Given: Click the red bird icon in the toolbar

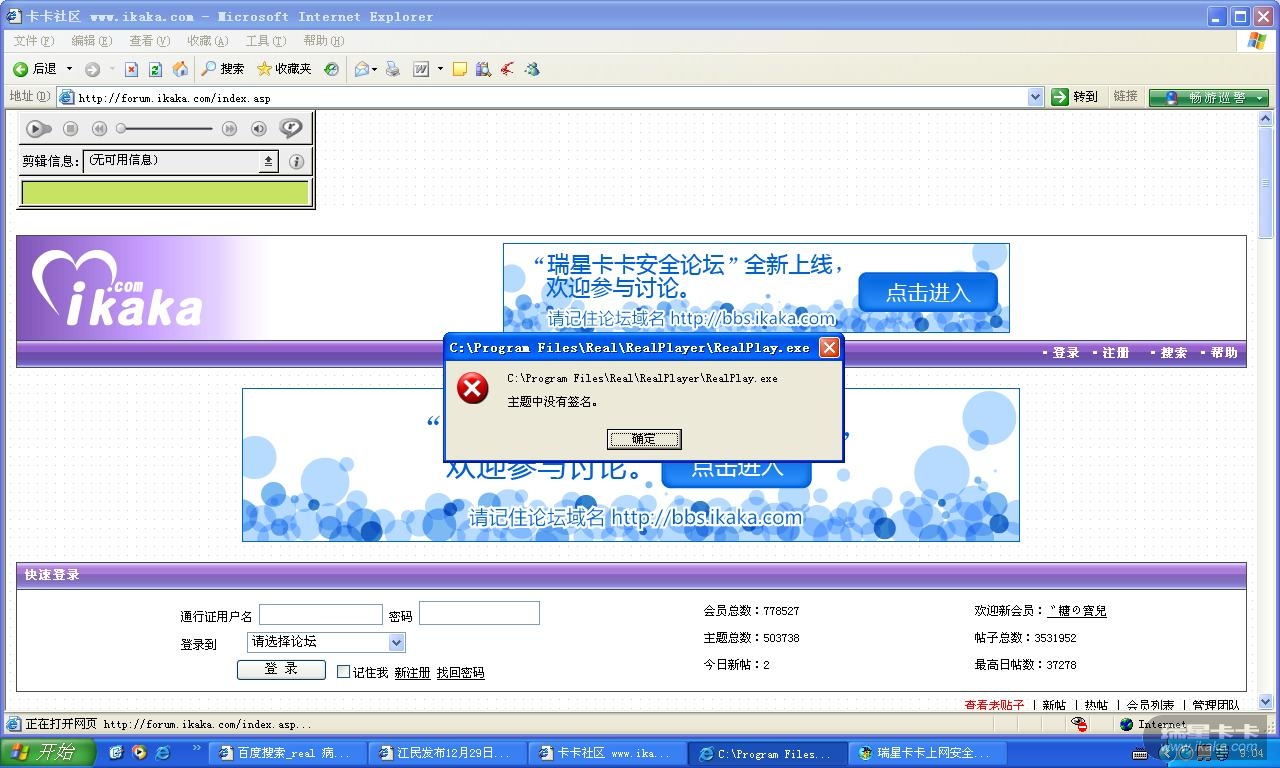Looking at the screenshot, I should (x=508, y=69).
